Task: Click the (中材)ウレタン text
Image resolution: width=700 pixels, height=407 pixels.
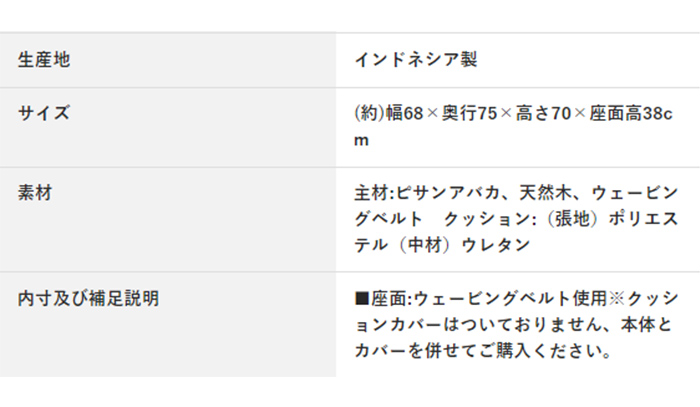Action: [464, 245]
